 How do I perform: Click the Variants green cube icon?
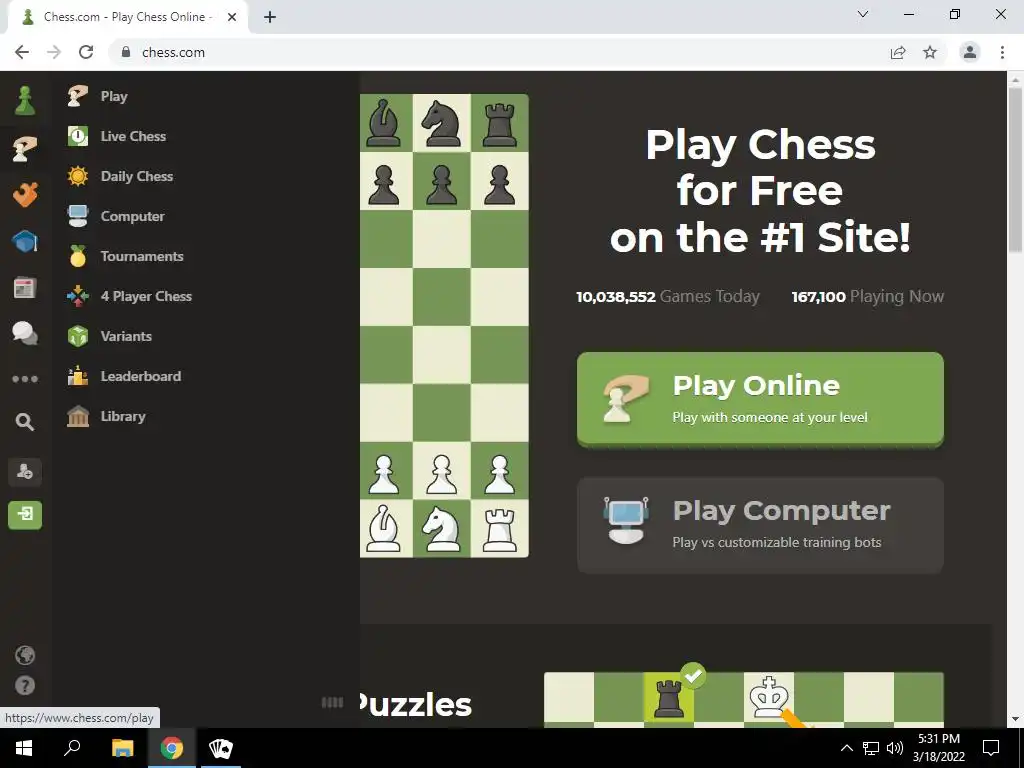coord(78,336)
